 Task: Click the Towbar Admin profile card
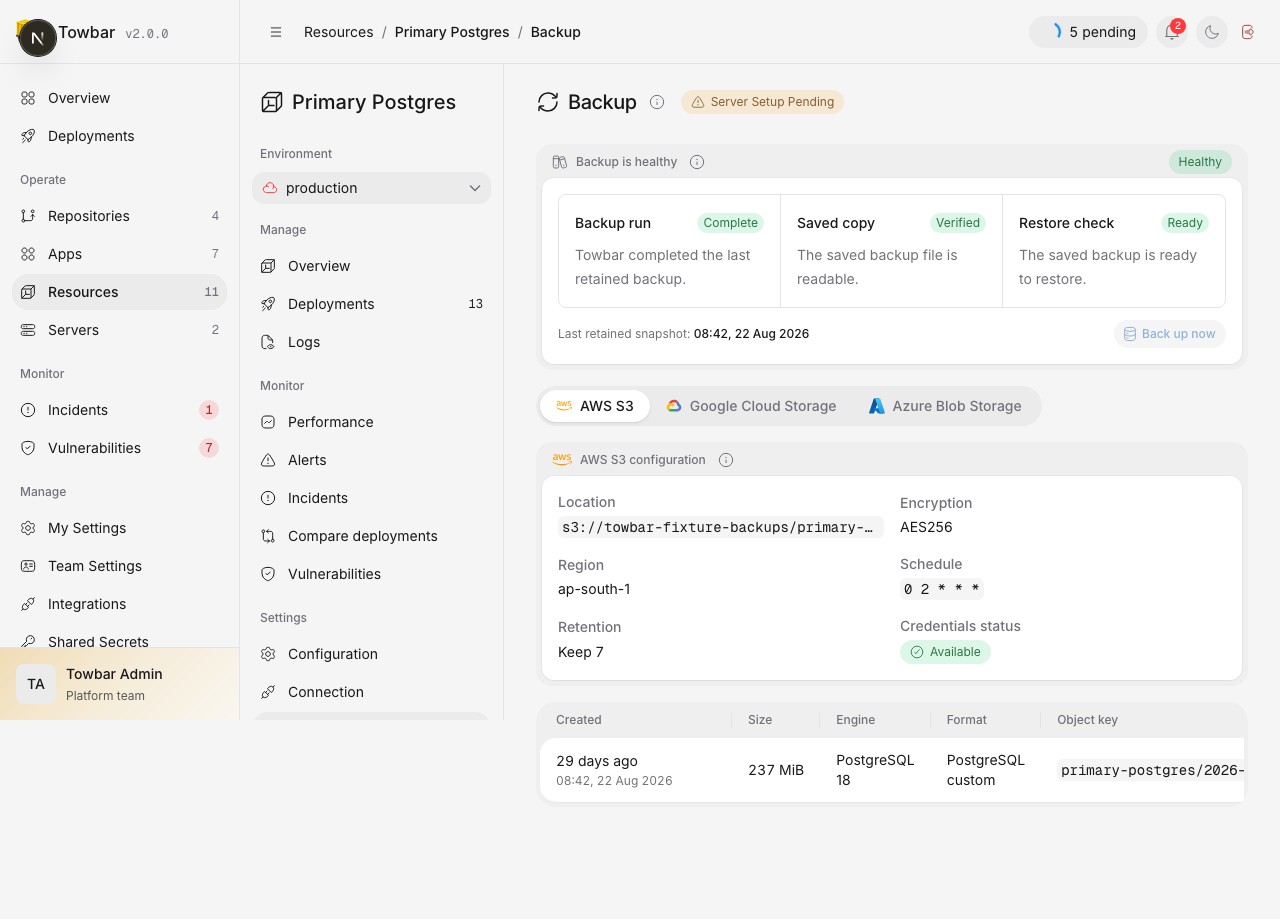click(120, 684)
